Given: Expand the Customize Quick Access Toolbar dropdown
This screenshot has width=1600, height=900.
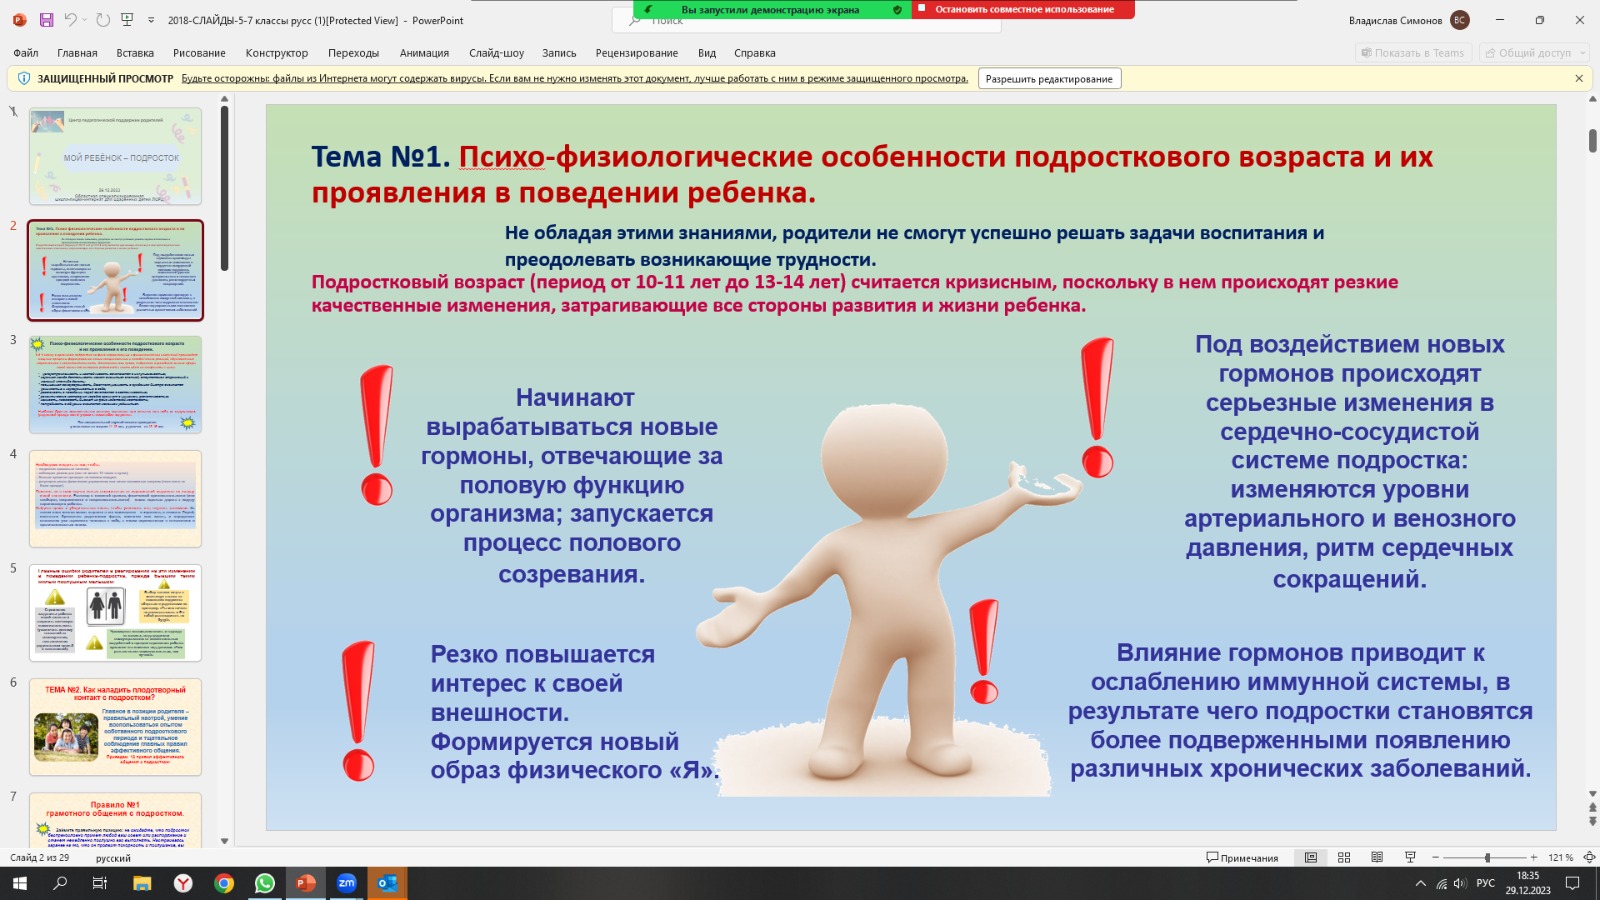Looking at the screenshot, I should click(x=151, y=20).
